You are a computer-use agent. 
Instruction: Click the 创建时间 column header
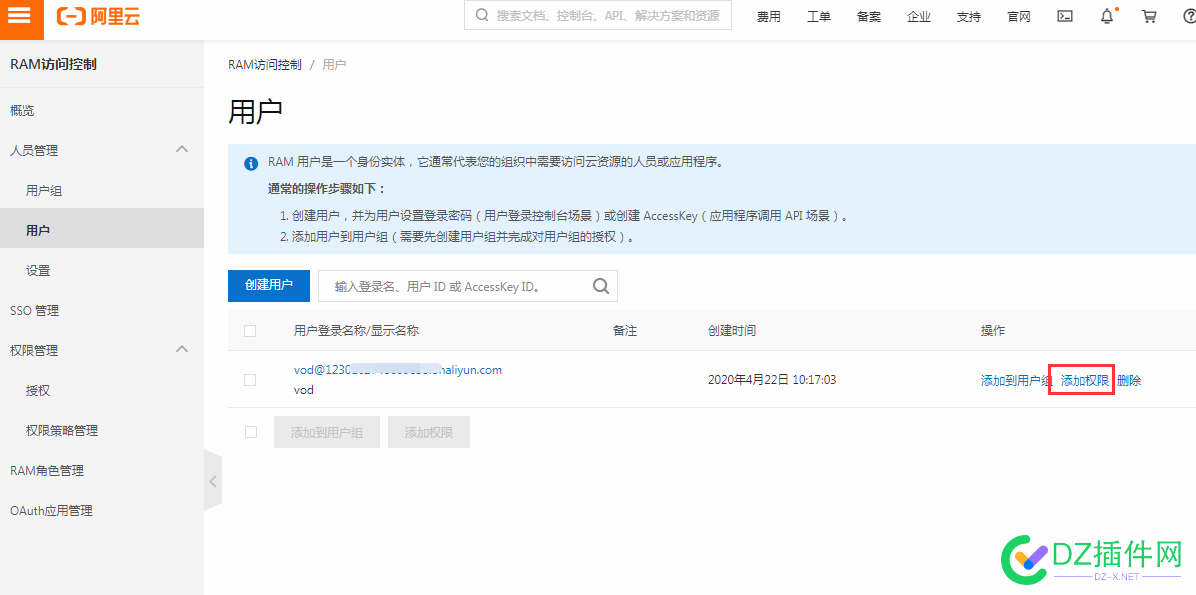pos(732,330)
